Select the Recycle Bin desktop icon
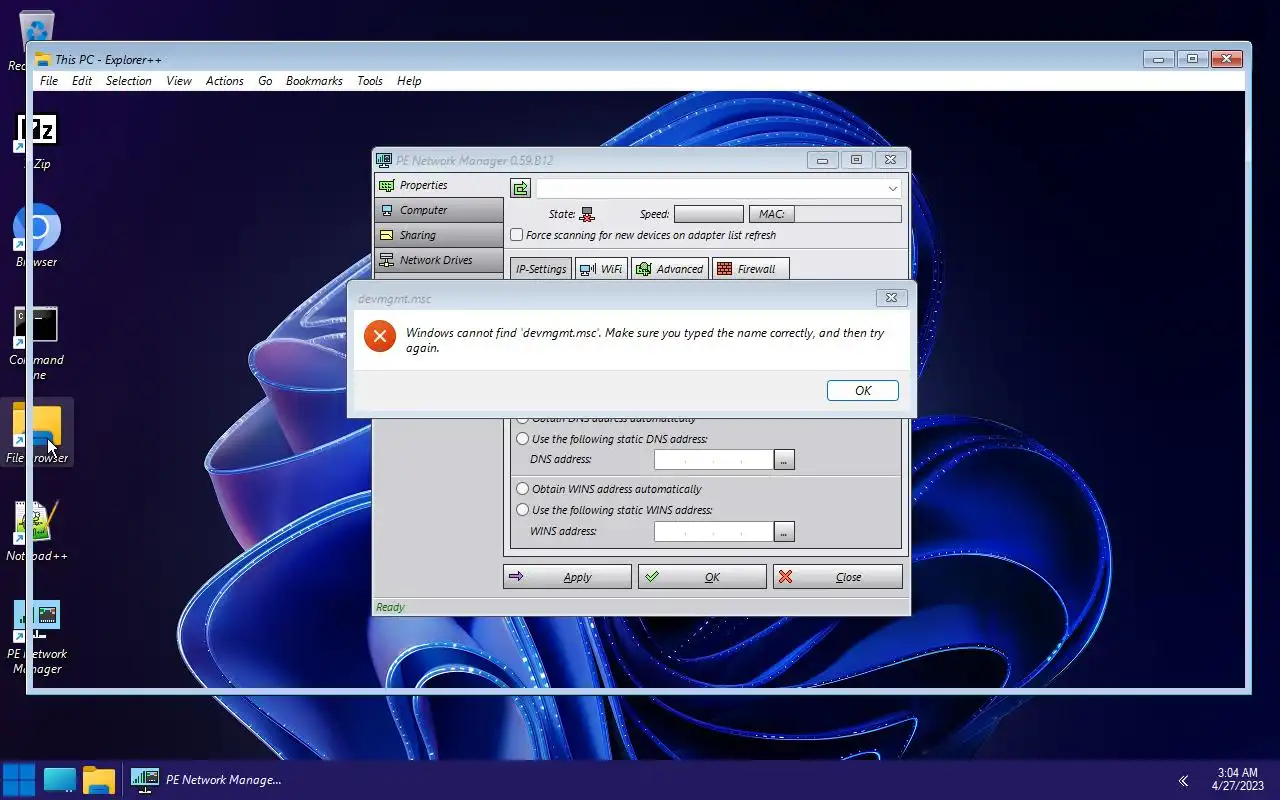Screen dimensions: 1280x800 tap(37, 30)
